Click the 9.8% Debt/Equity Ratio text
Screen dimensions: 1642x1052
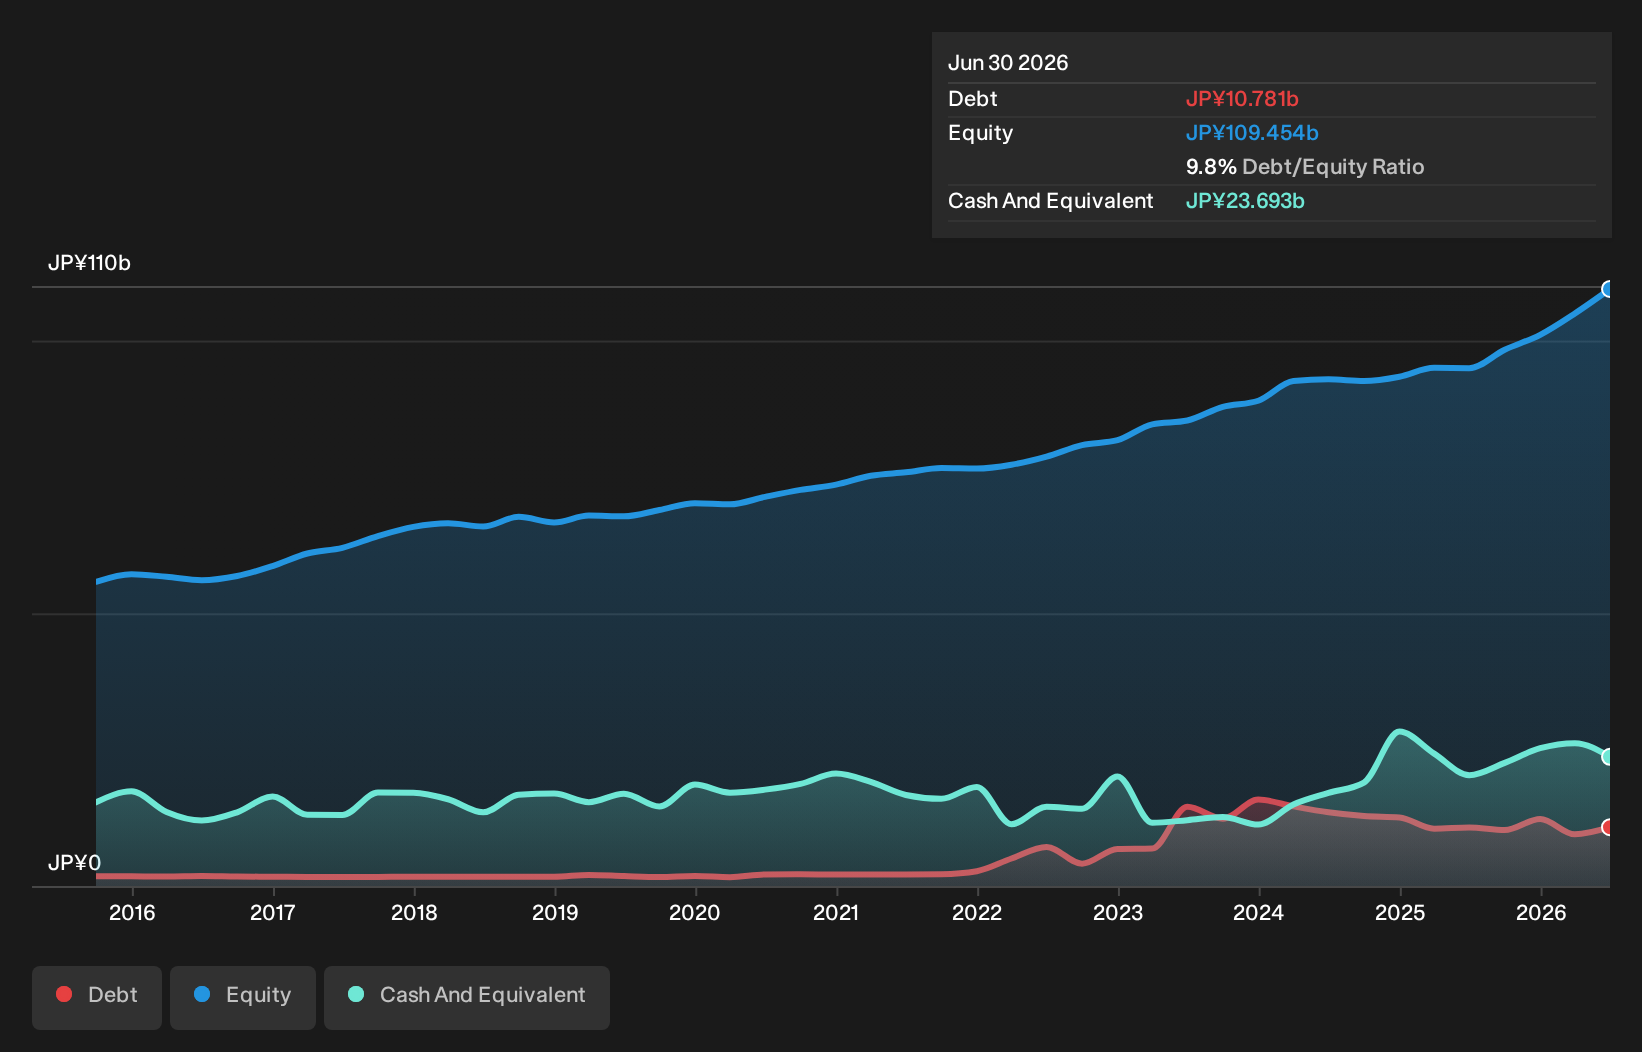pyautogui.click(x=1305, y=167)
